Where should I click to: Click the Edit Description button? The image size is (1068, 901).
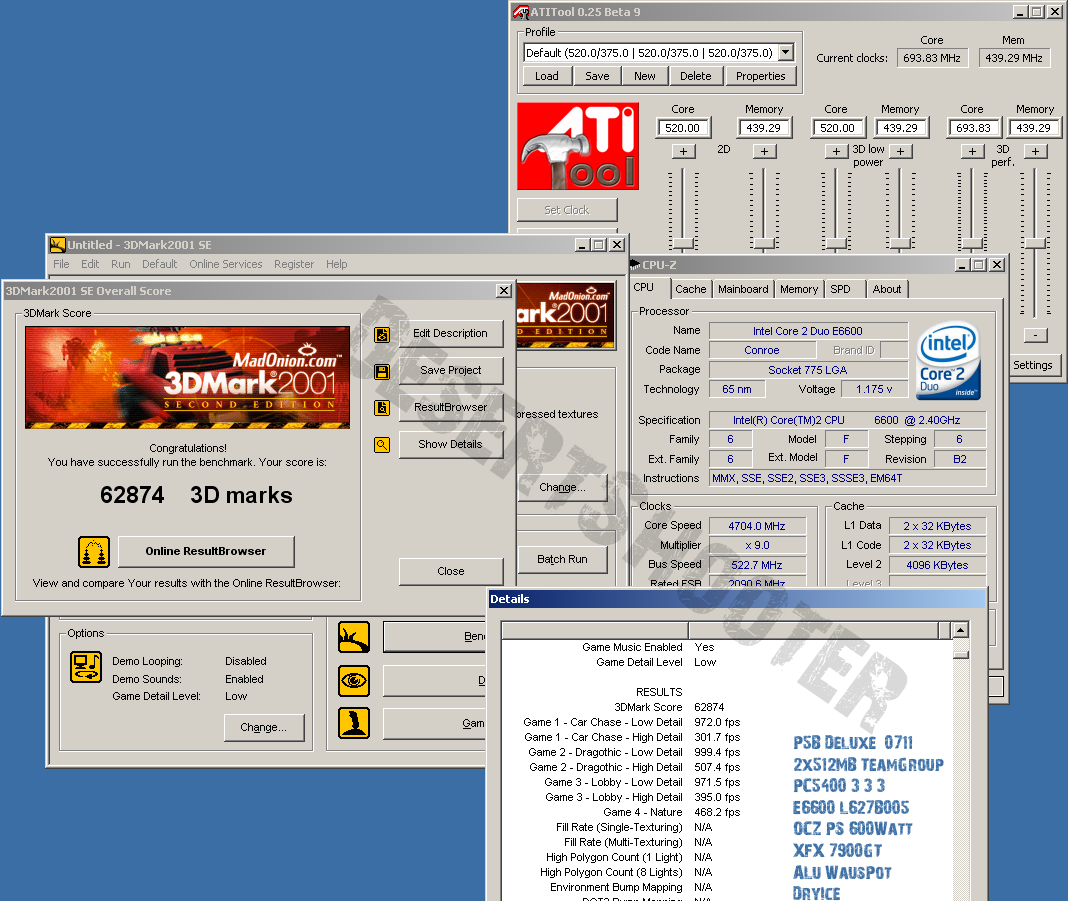click(x=450, y=333)
